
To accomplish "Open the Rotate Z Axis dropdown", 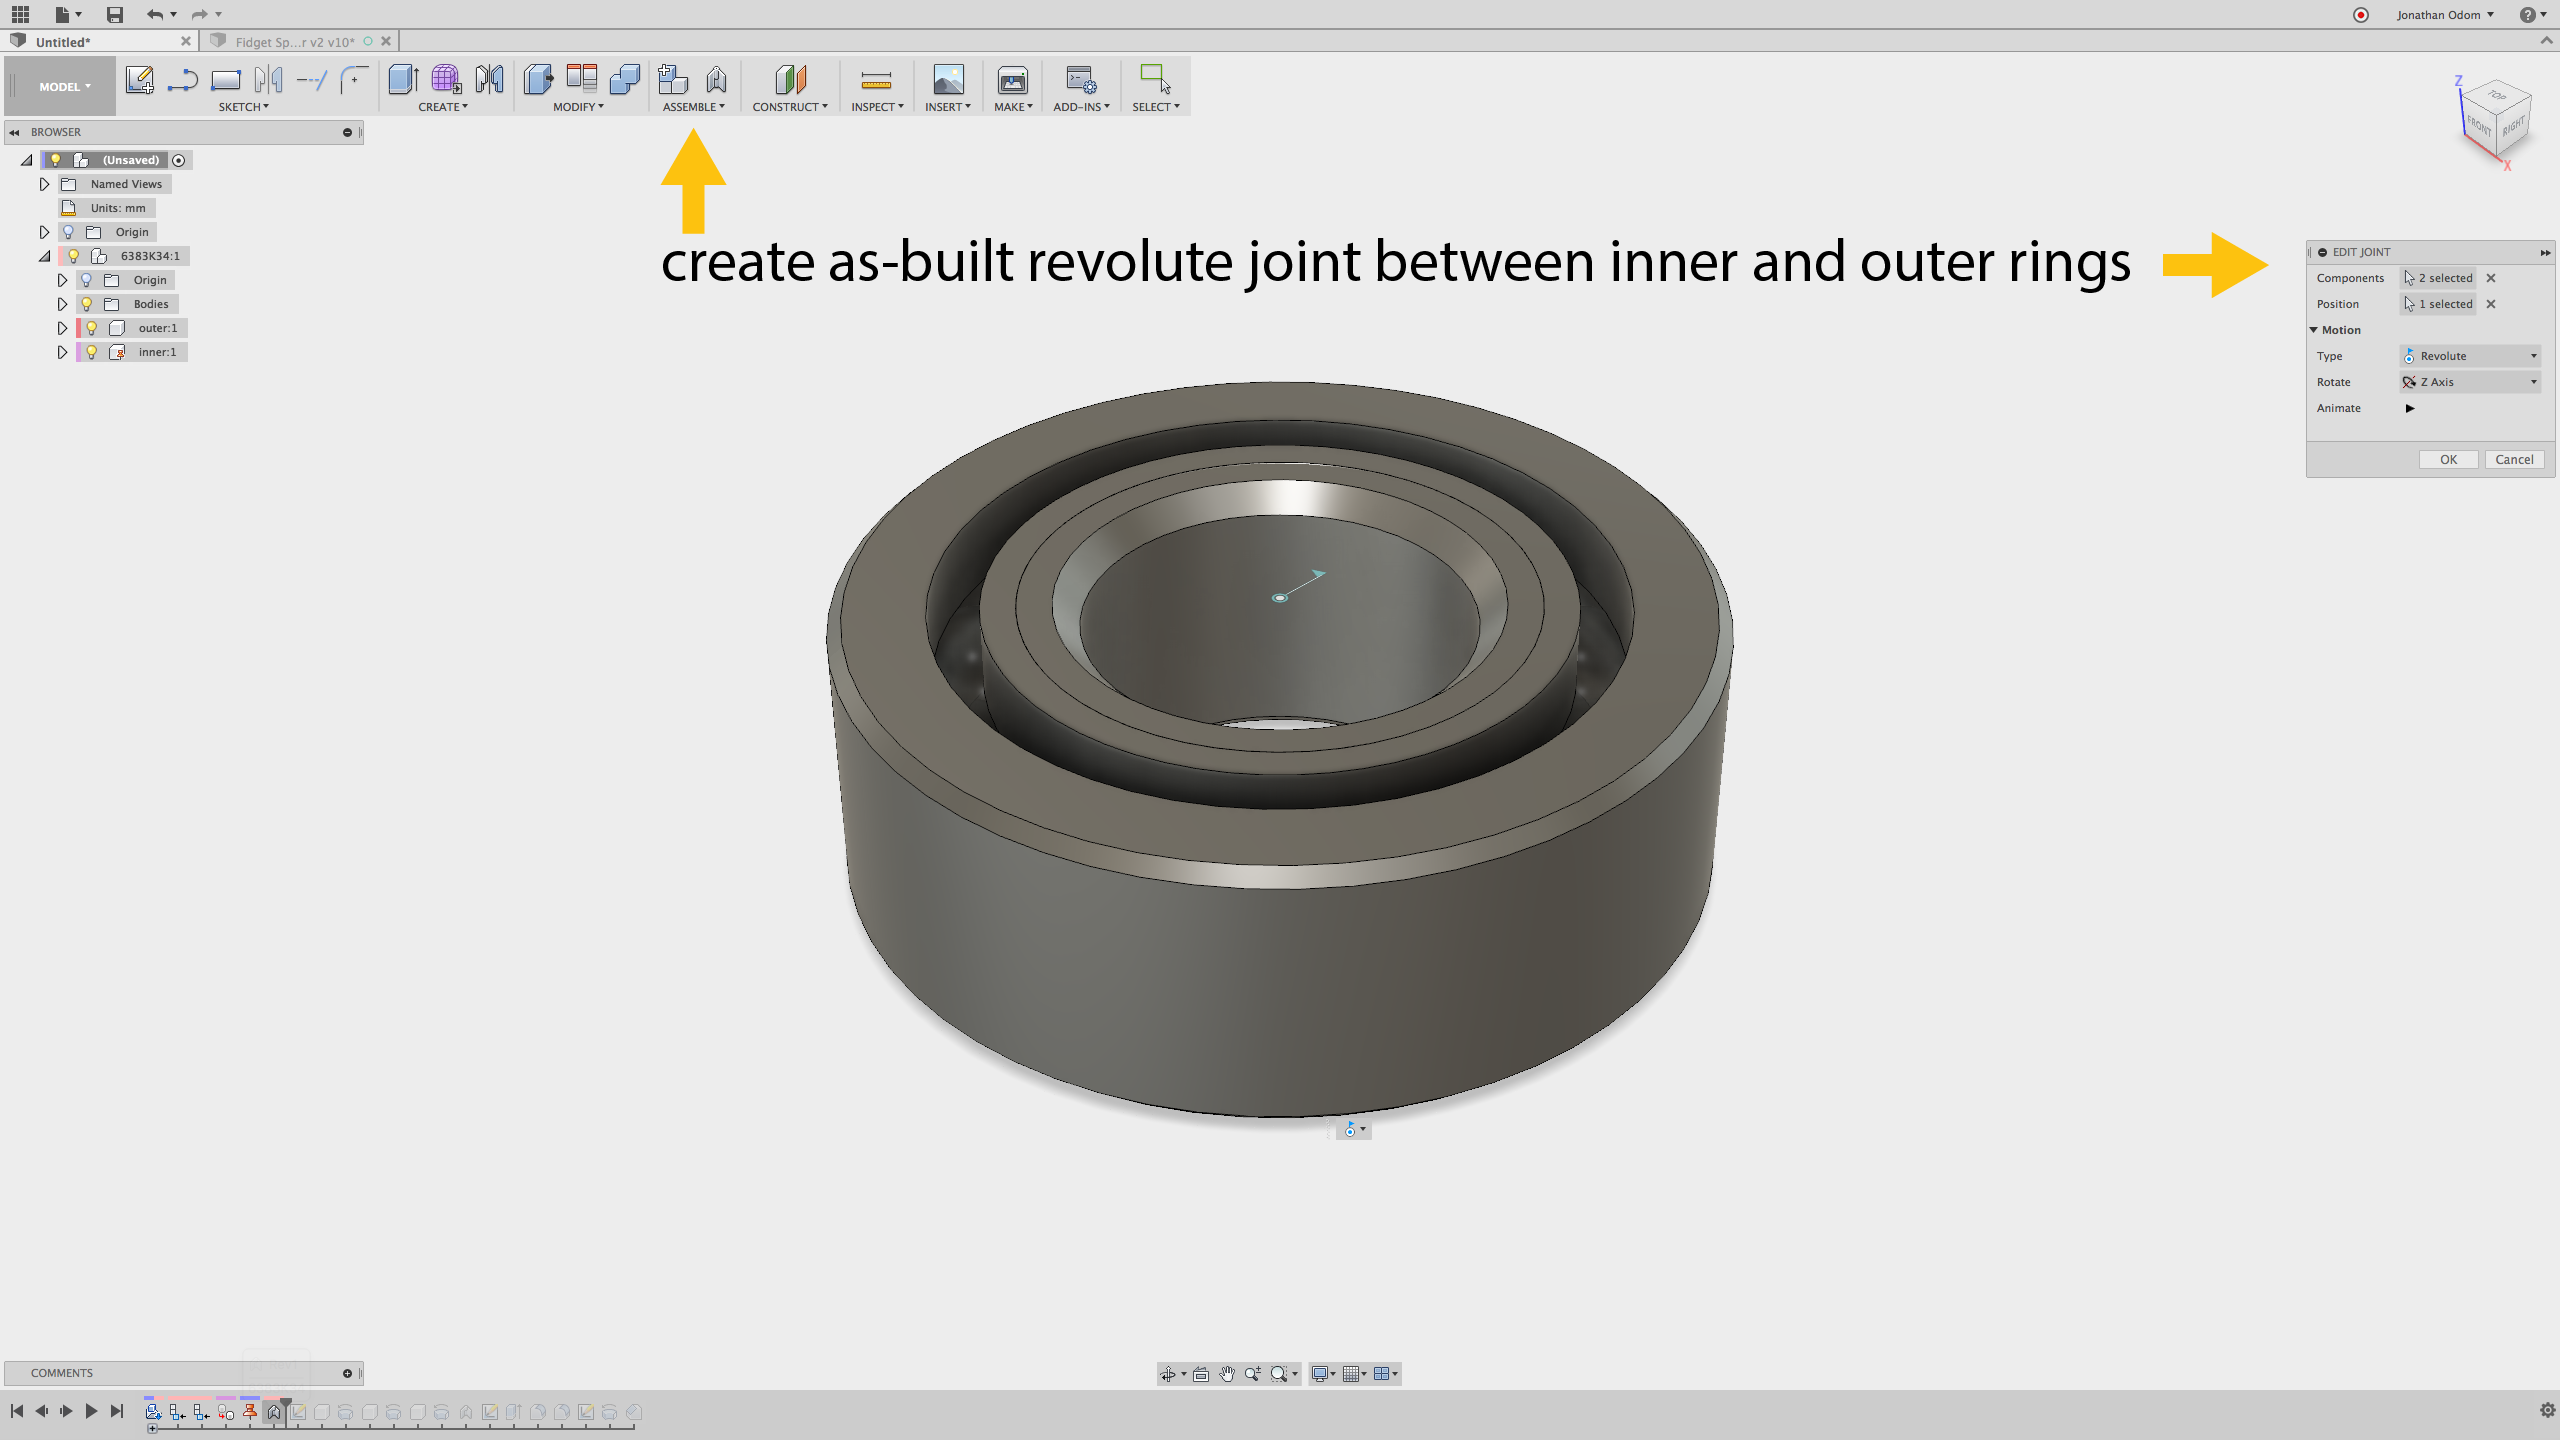I will pyautogui.click(x=2470, y=382).
